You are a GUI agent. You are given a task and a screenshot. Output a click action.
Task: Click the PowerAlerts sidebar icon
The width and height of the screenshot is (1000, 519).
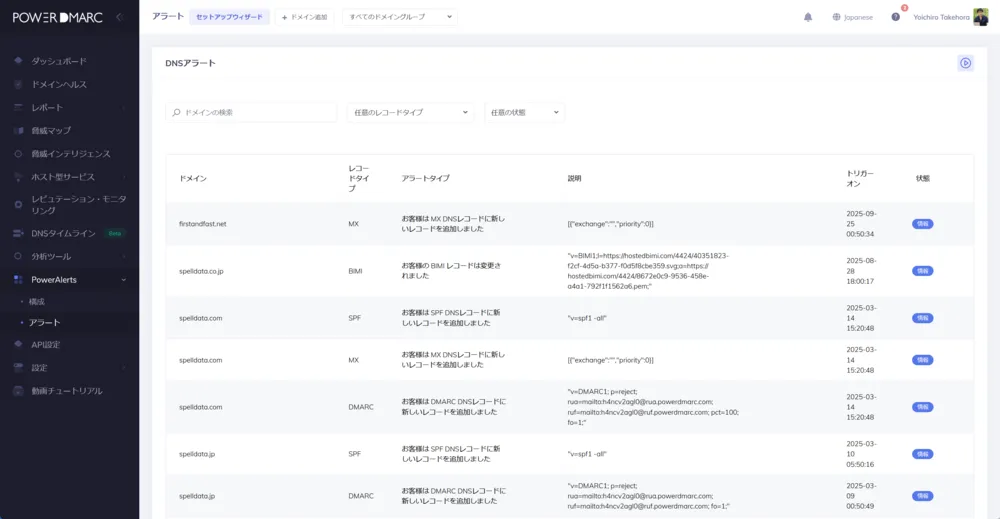18,279
